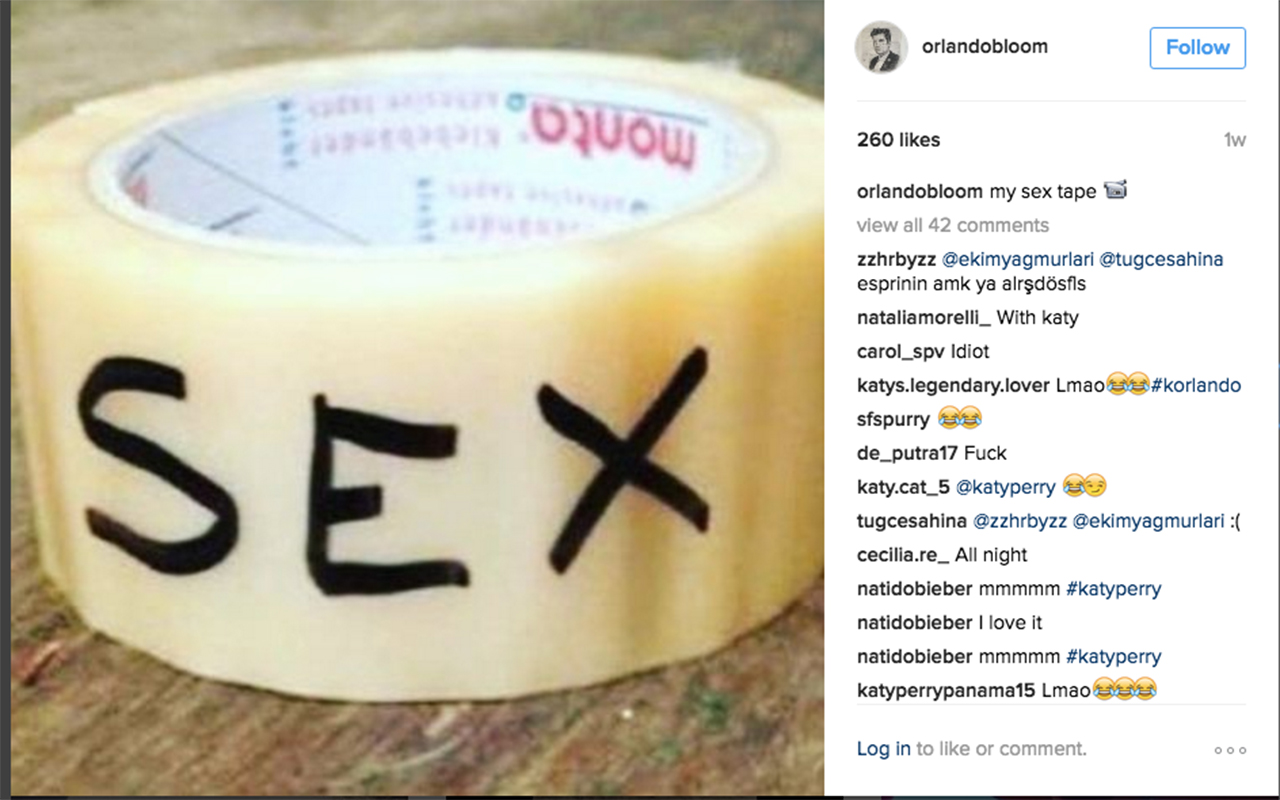This screenshot has height=800, width=1280.
Task: Open the @tugcesahina mention in first comment
Action: (x=1161, y=259)
